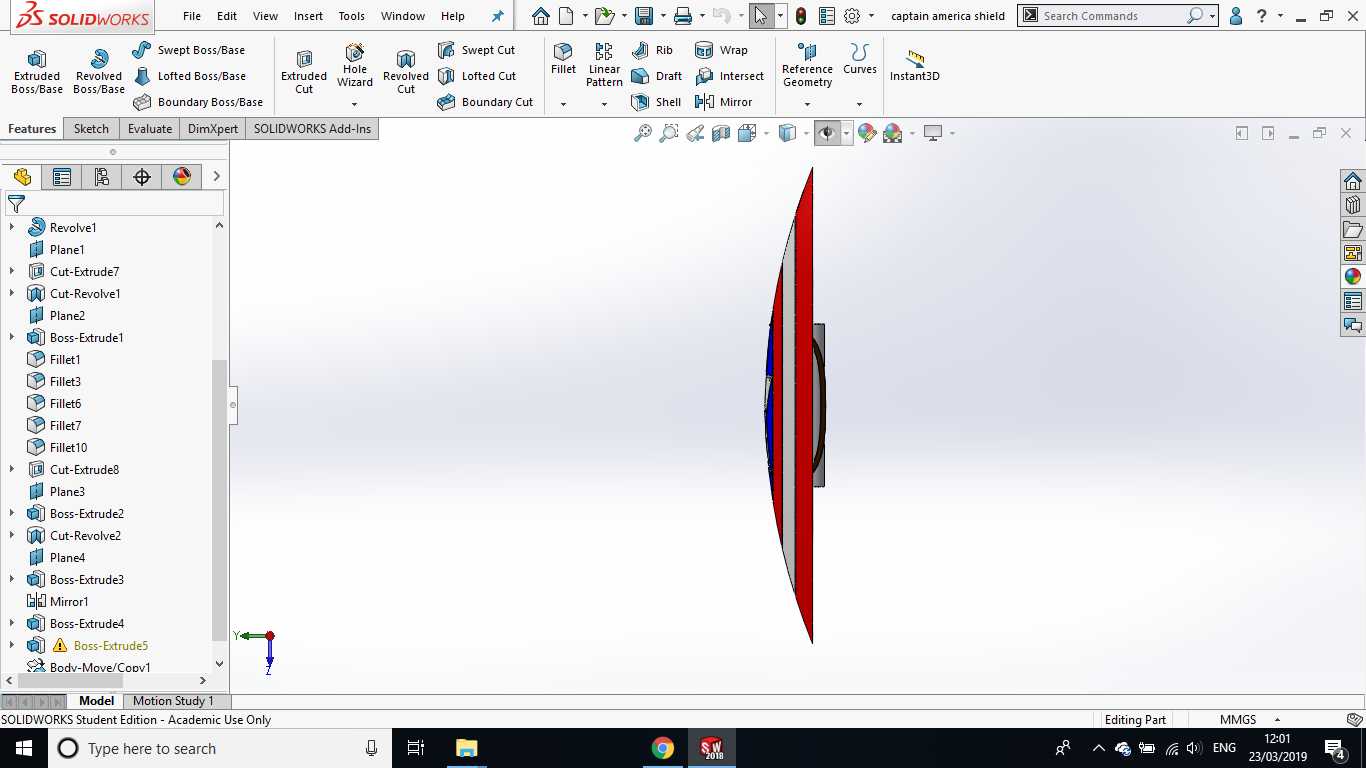This screenshot has height=768, width=1366.
Task: Switch to the SOLIDWORKS Add-Ins tab
Action: click(312, 129)
